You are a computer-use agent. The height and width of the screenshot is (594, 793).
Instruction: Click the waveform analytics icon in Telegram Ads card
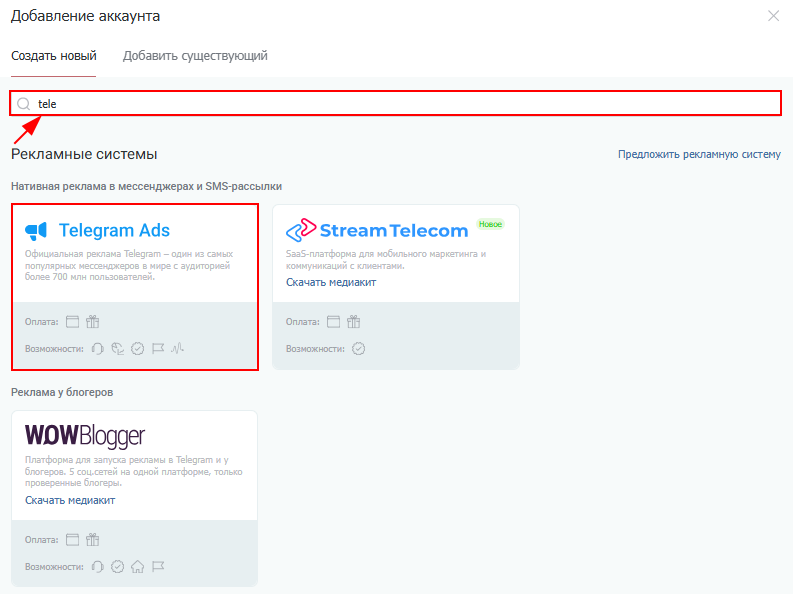click(x=178, y=349)
